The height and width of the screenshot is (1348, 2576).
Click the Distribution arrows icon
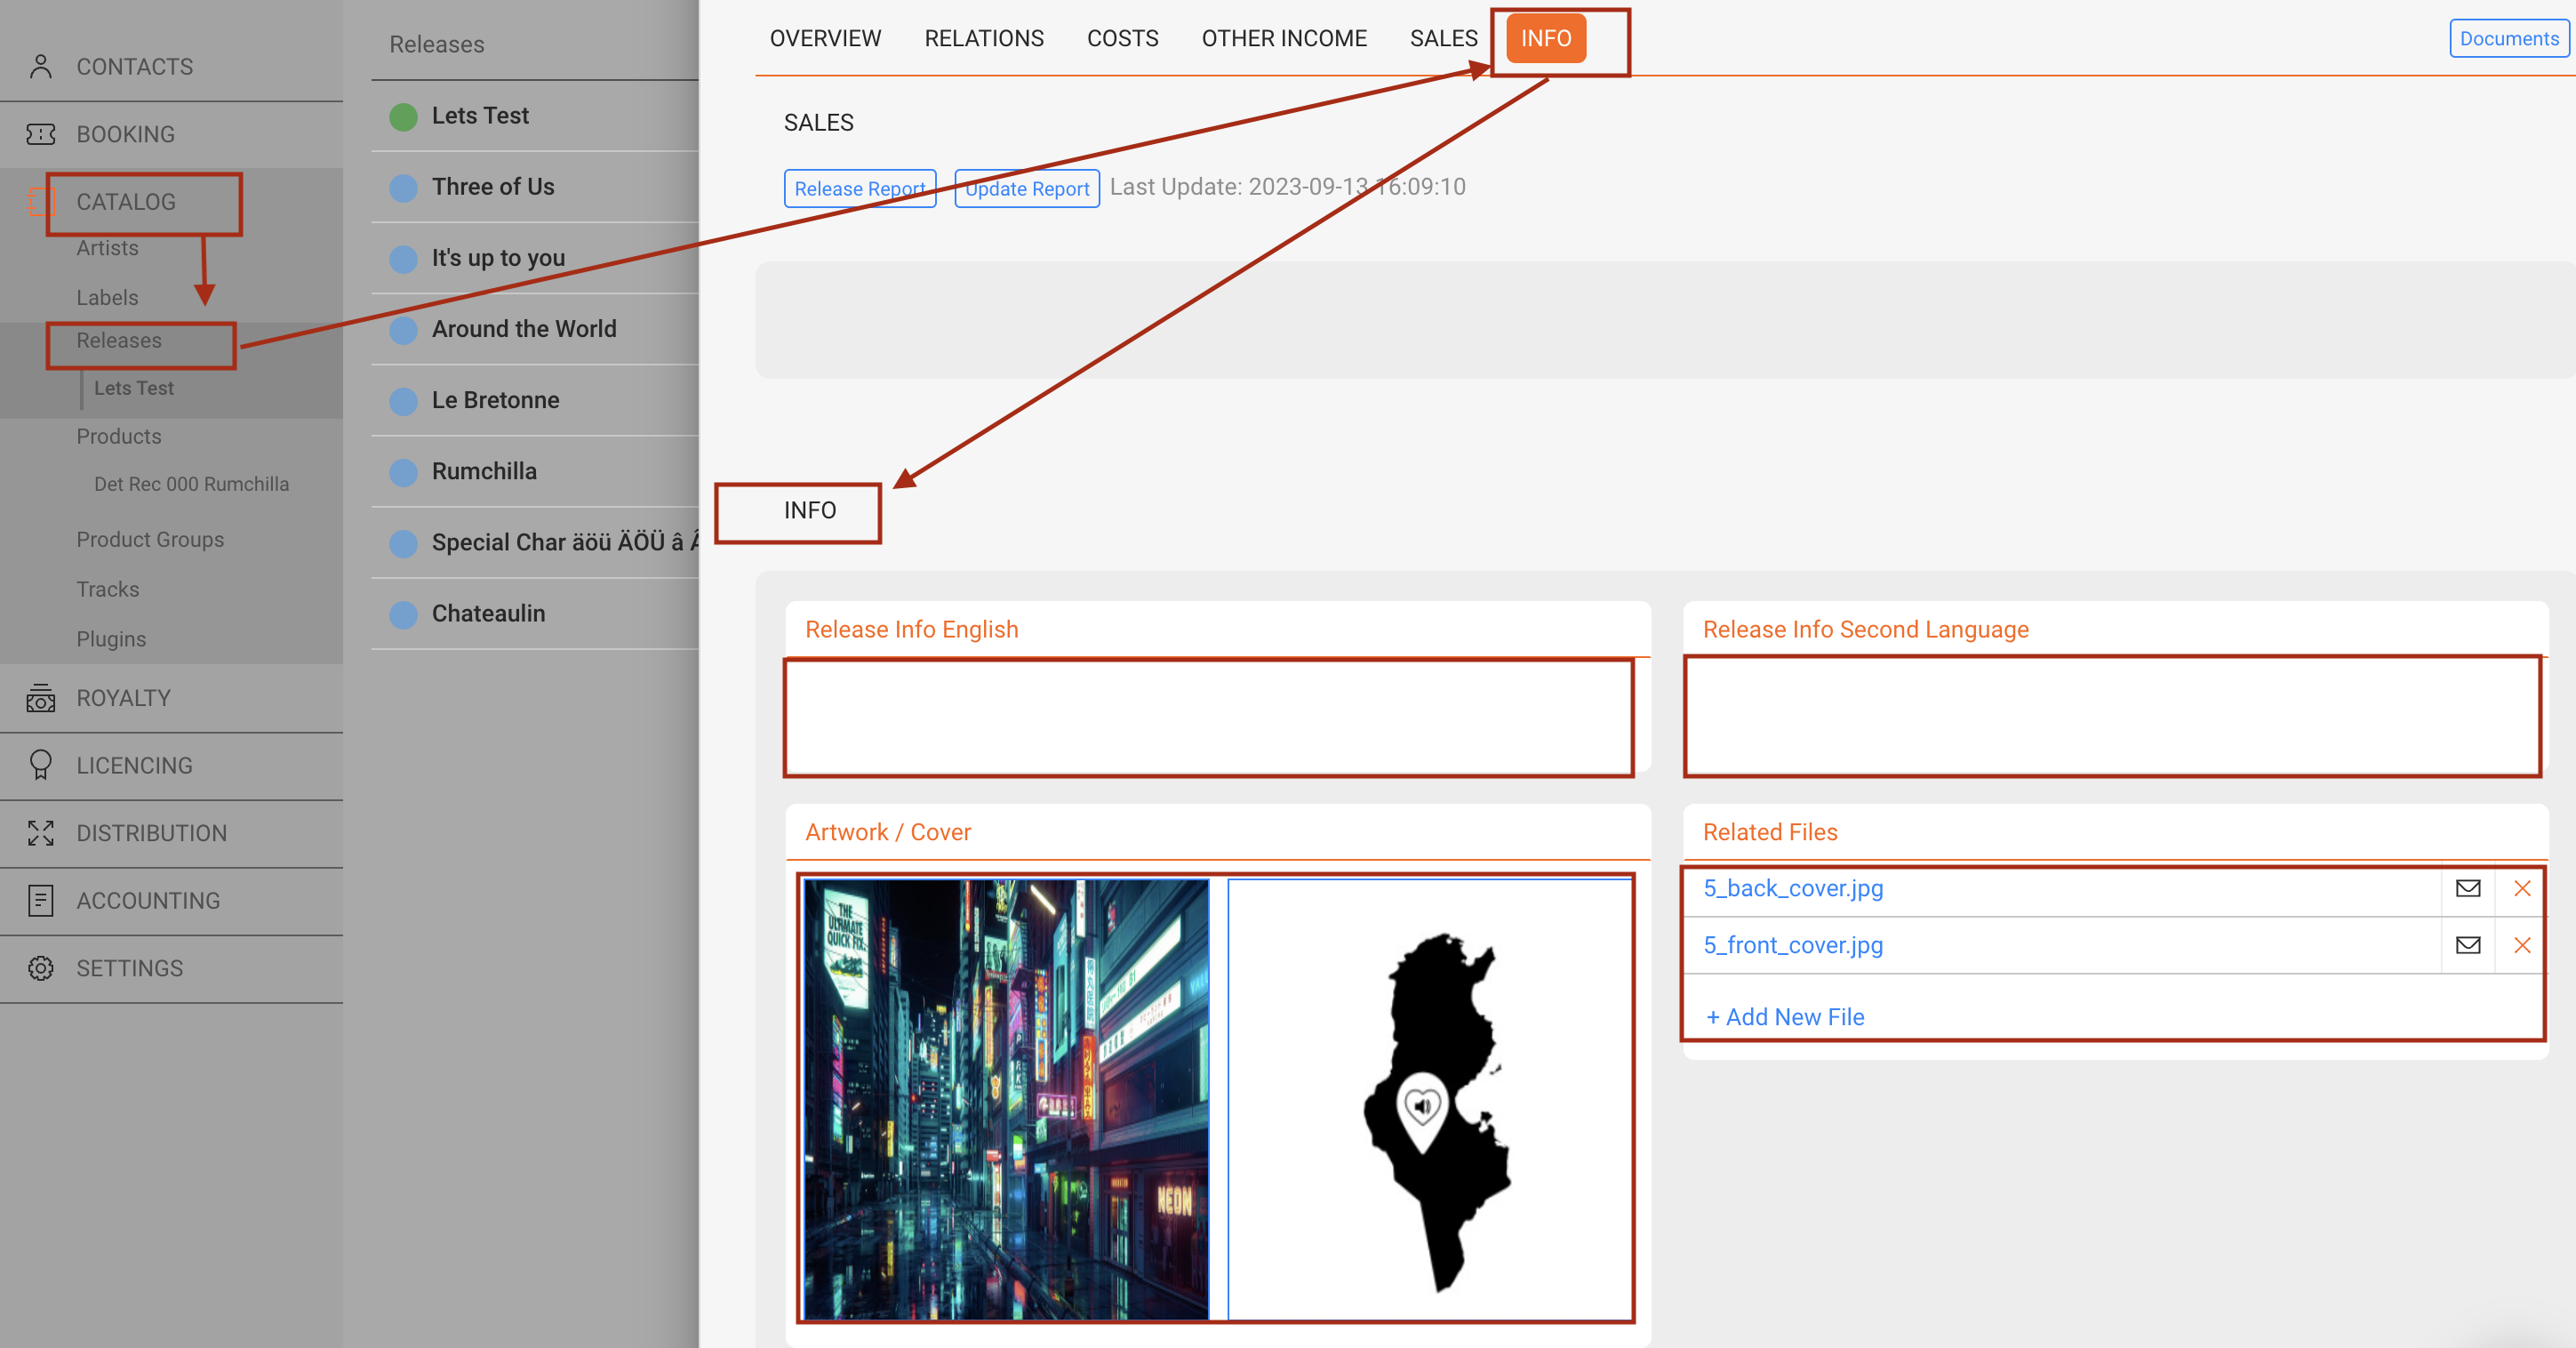40,833
